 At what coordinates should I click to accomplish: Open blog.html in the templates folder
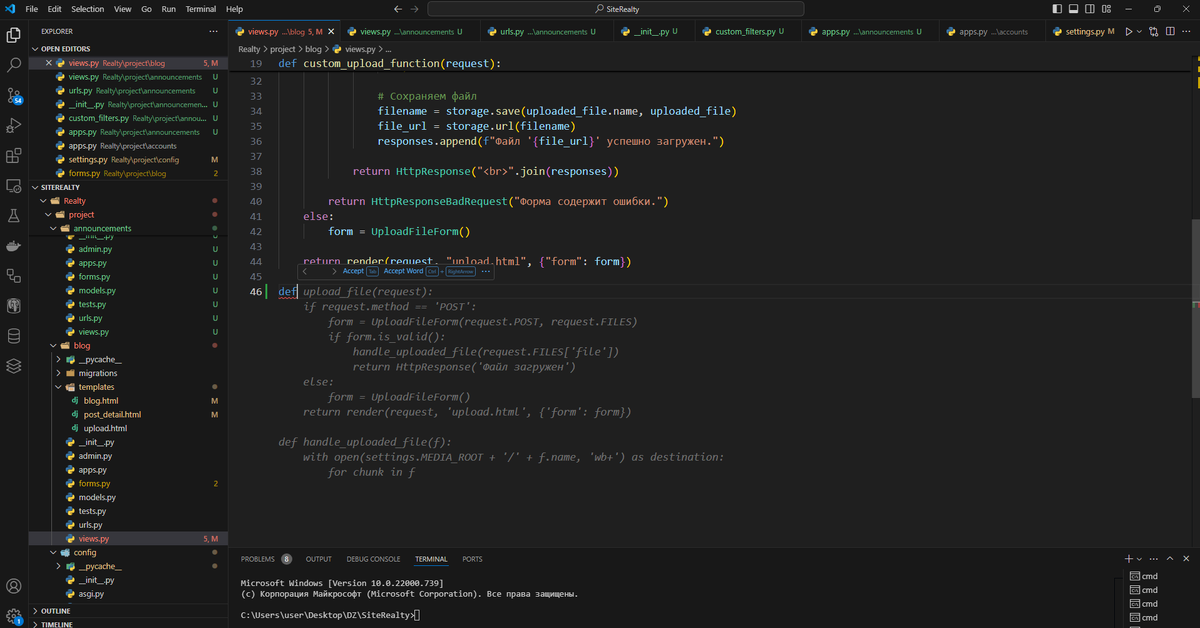coord(101,401)
